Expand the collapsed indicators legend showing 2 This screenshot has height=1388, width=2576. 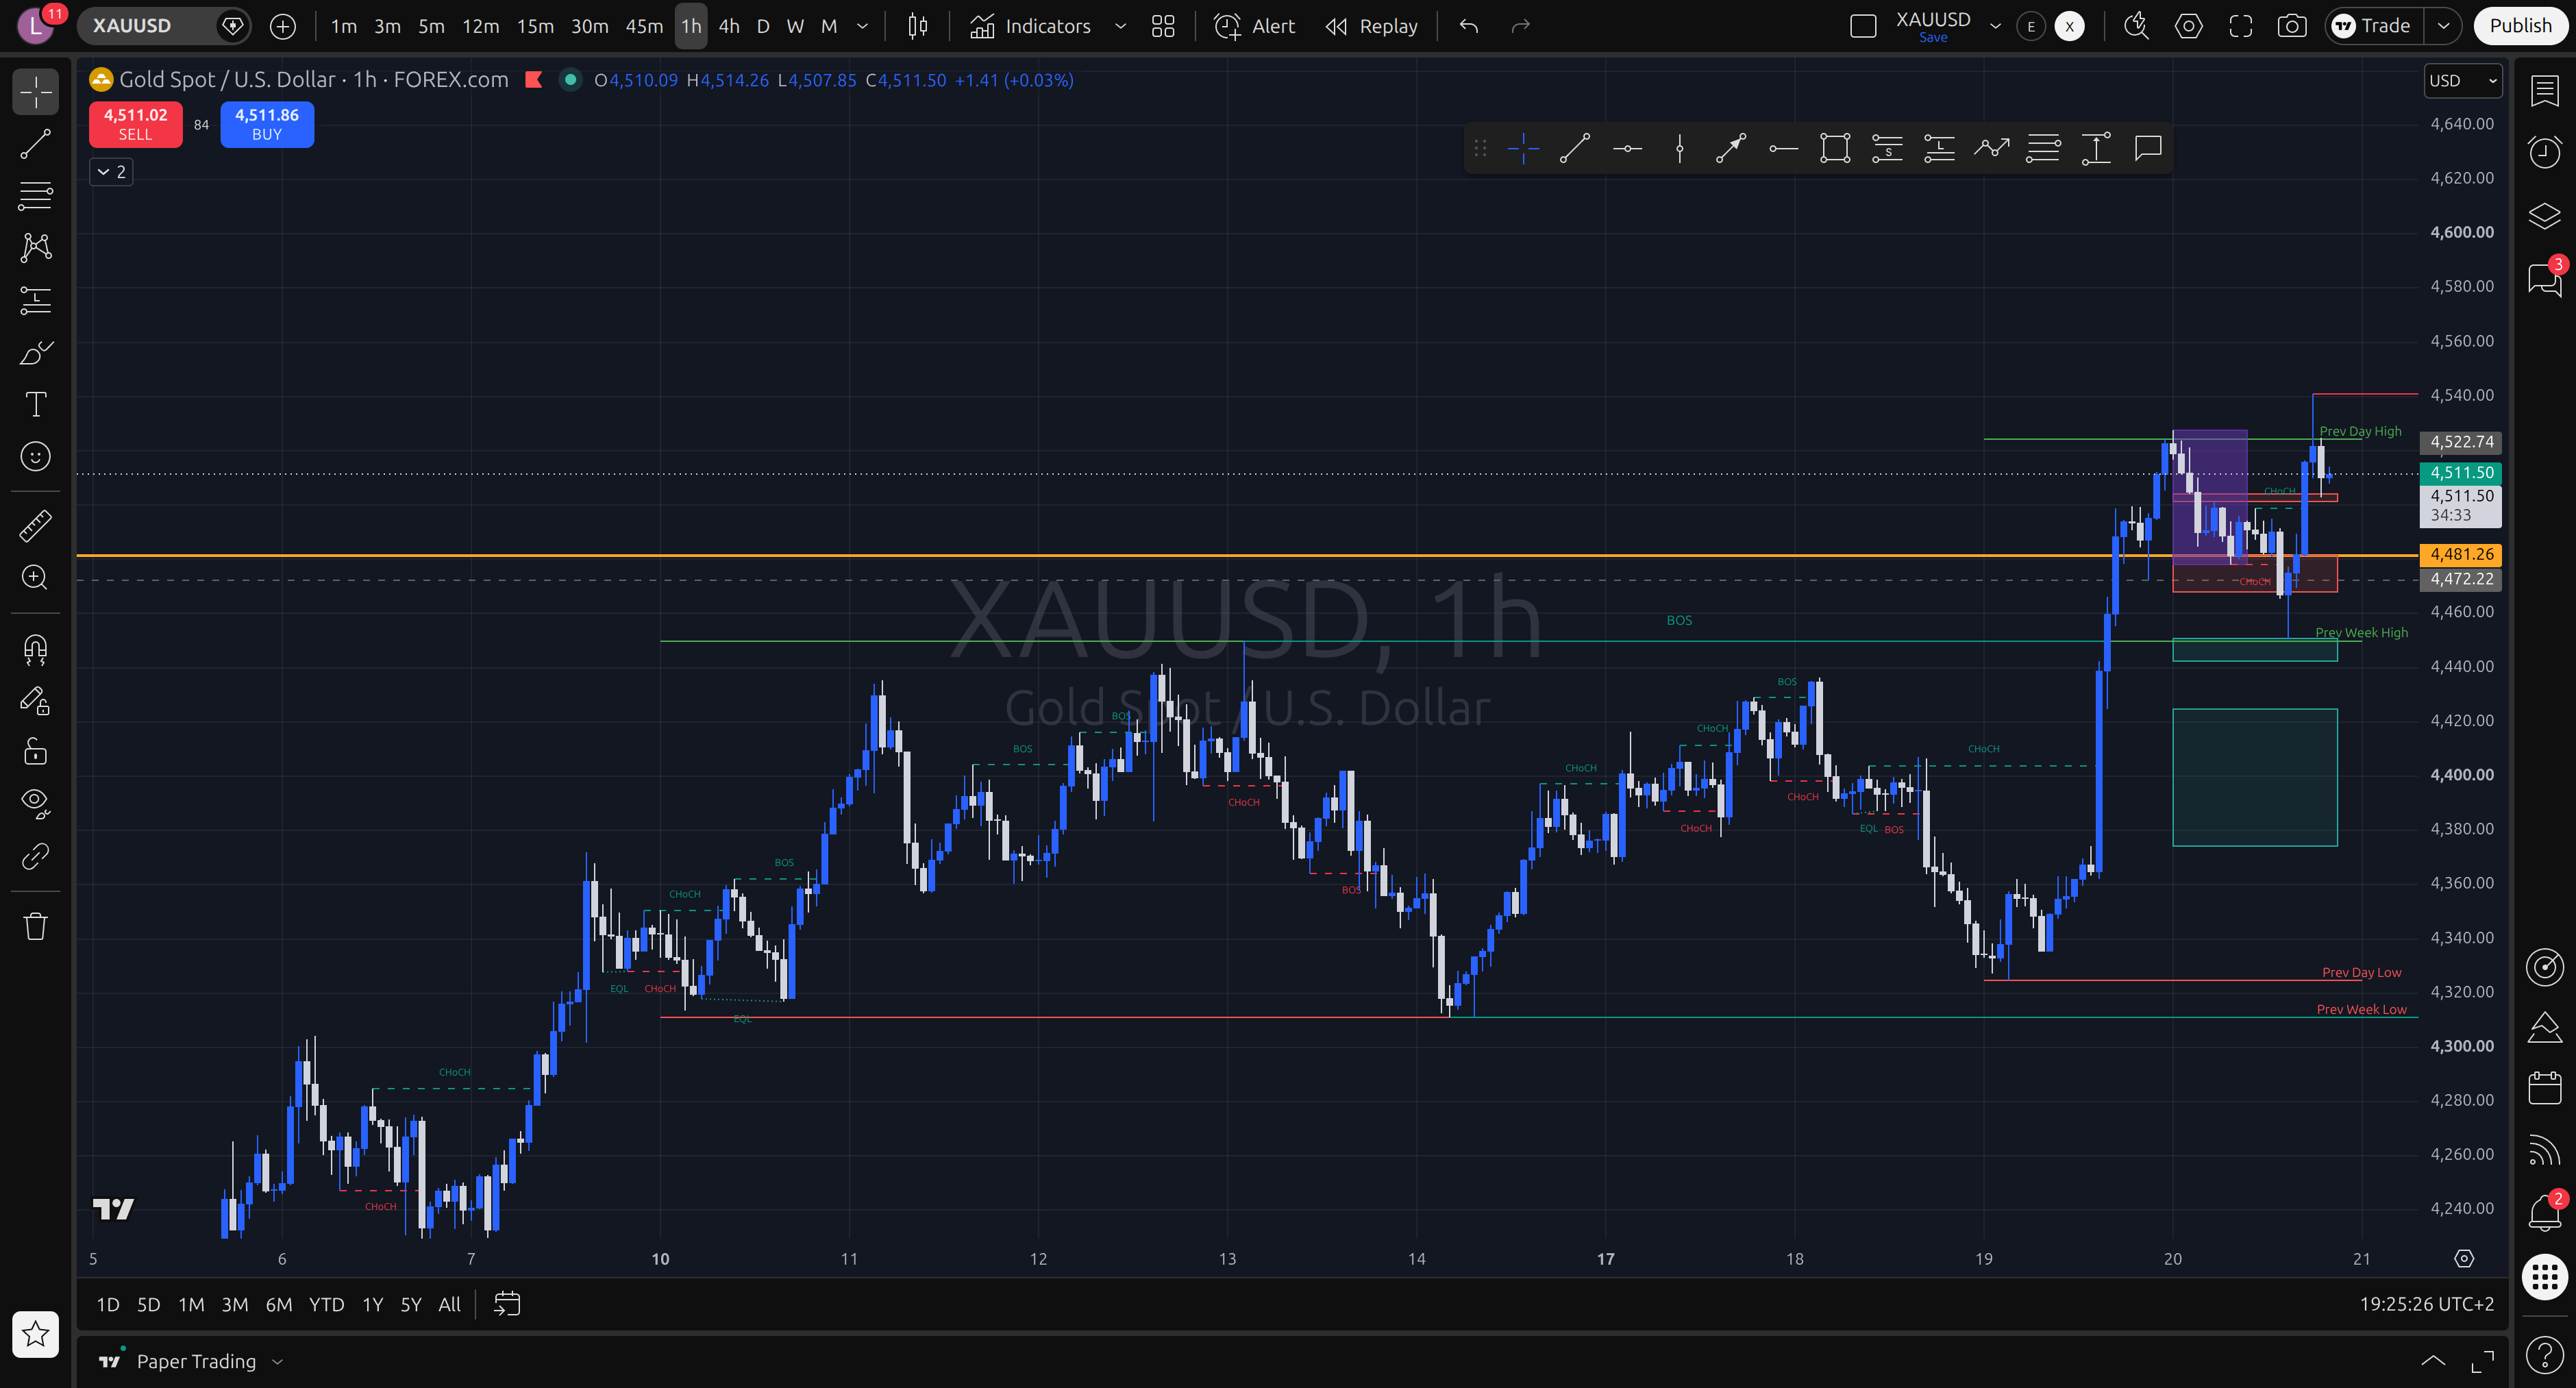pos(111,172)
